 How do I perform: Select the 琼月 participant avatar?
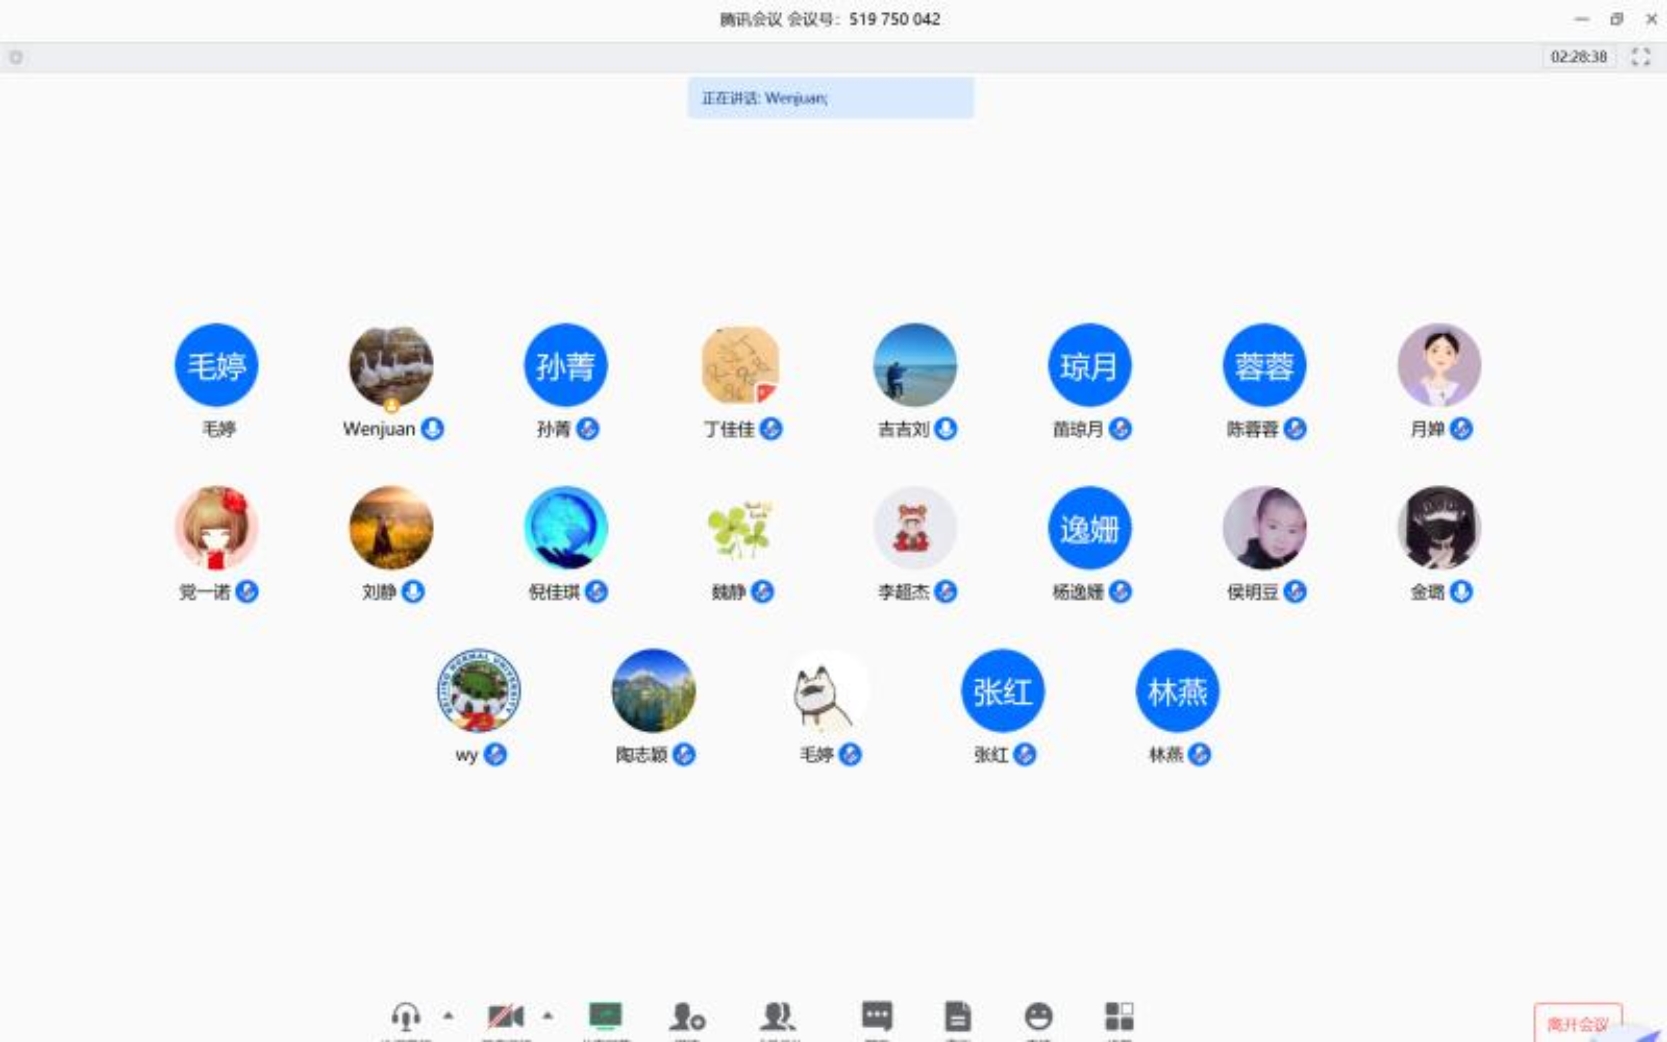[x=1089, y=366]
